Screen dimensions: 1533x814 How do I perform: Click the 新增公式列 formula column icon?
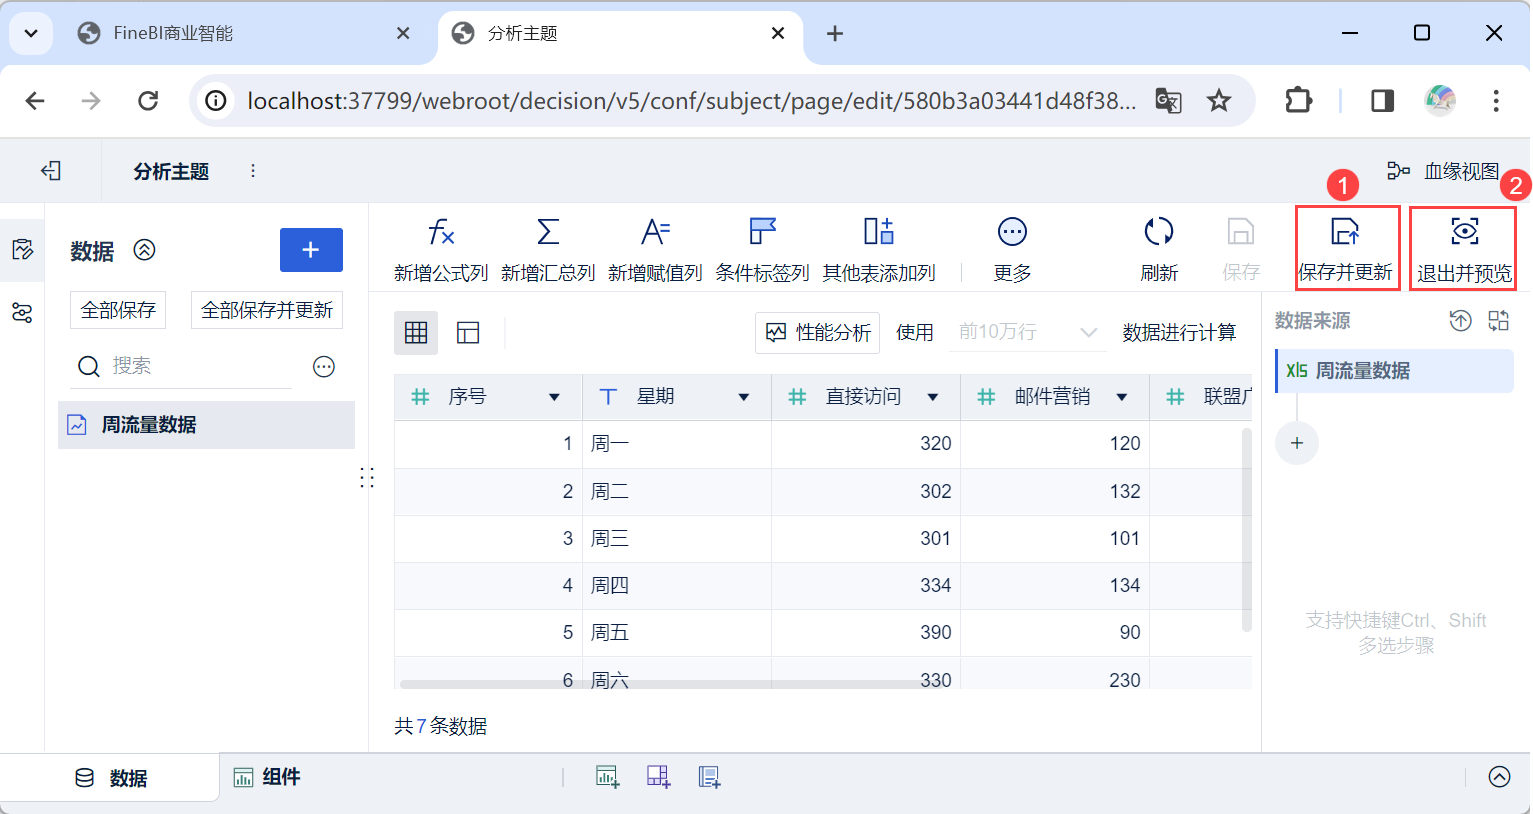pyautogui.click(x=441, y=232)
